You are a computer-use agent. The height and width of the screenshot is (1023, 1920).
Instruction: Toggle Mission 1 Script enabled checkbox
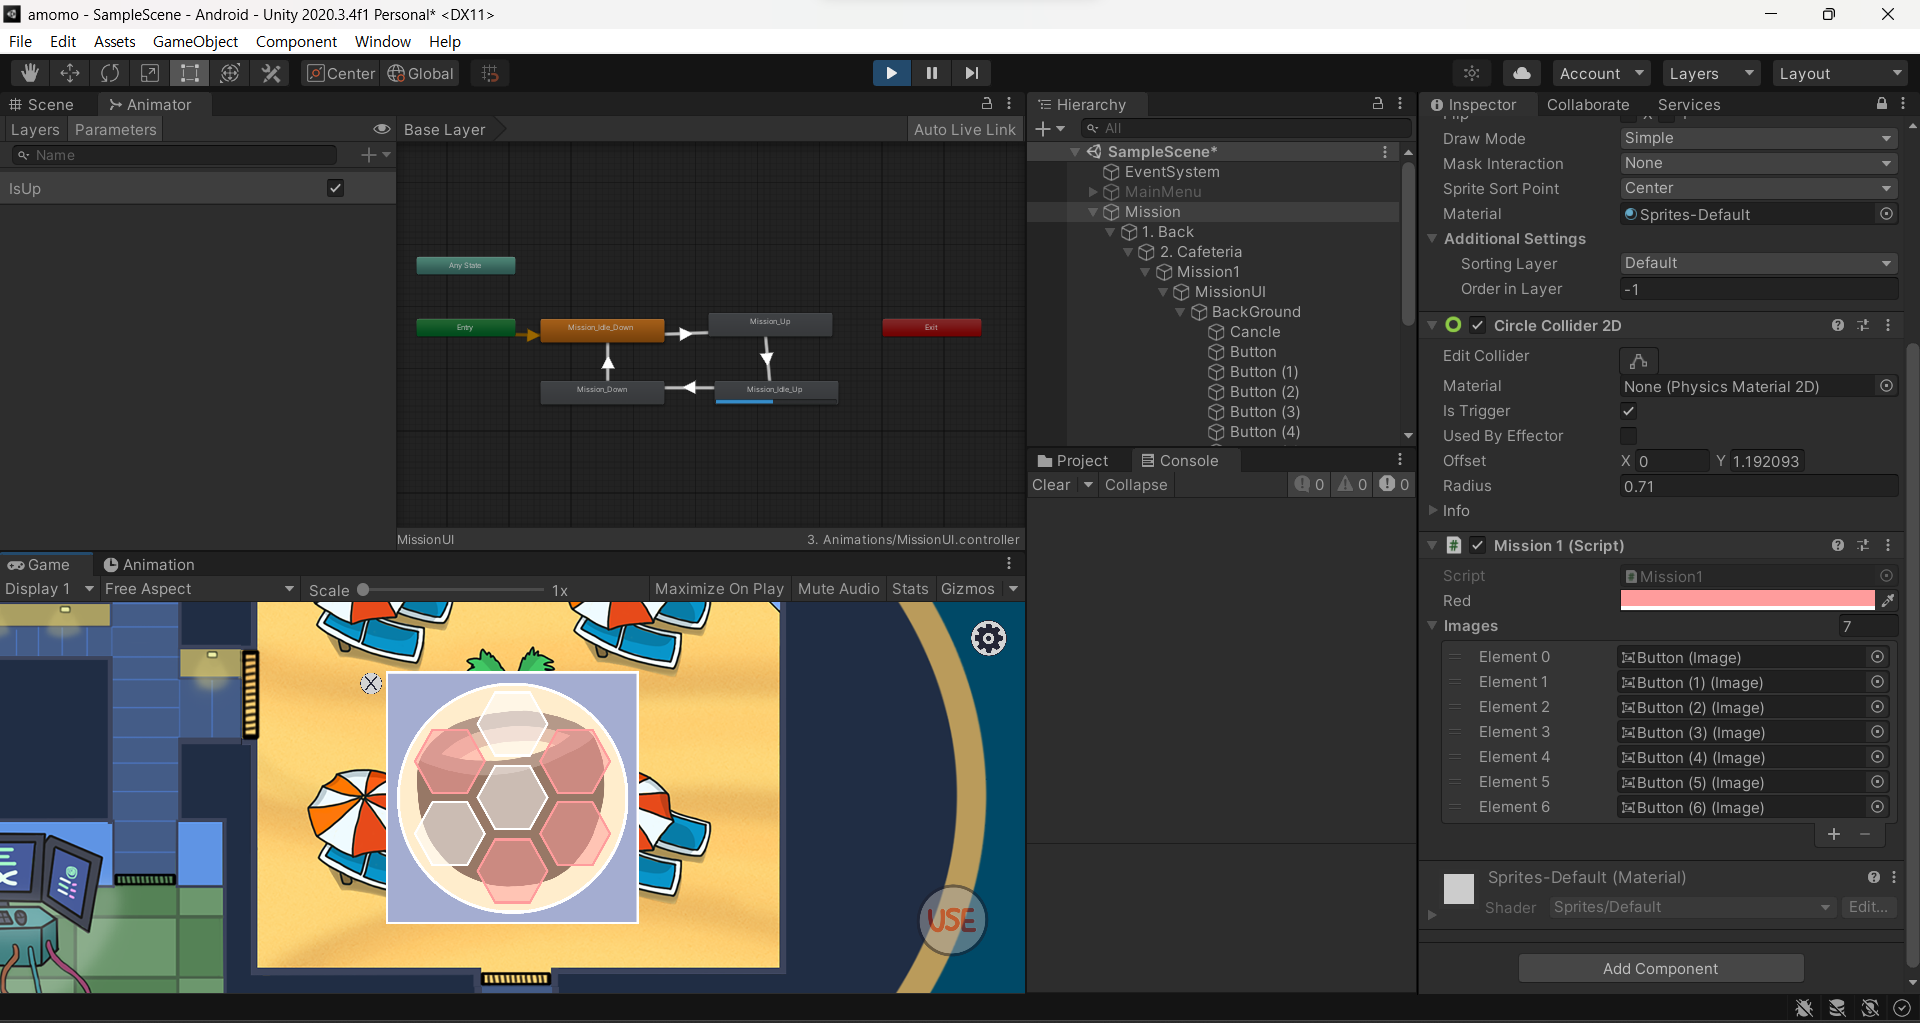pos(1478,545)
